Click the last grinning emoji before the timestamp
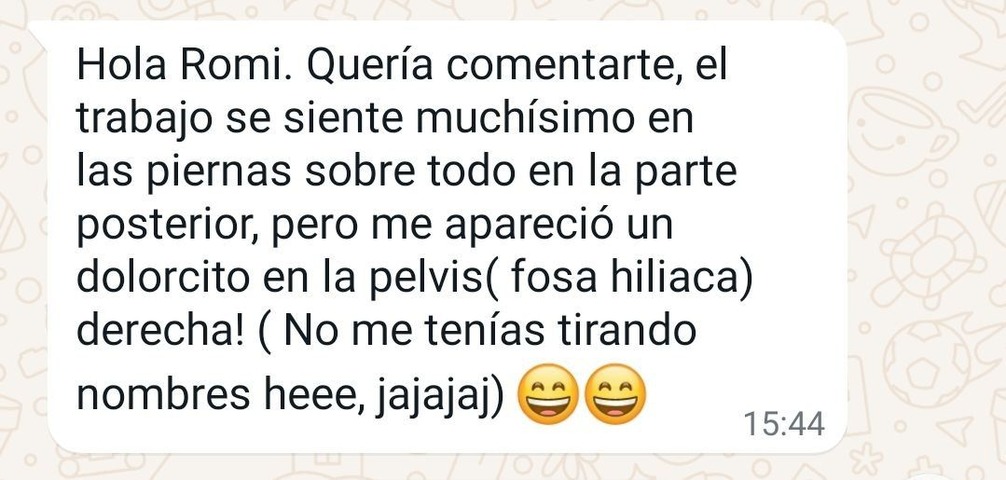 coord(616,393)
